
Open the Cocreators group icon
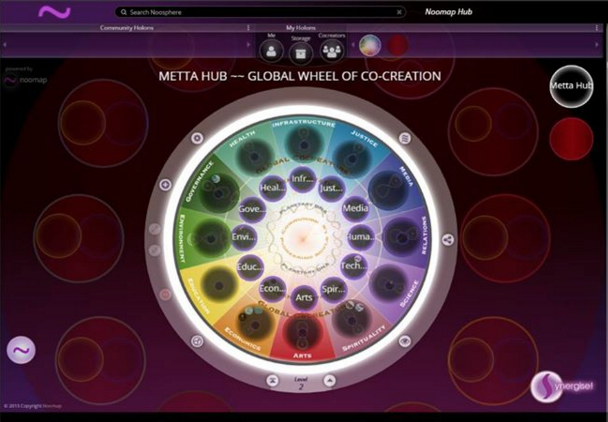tap(332, 48)
